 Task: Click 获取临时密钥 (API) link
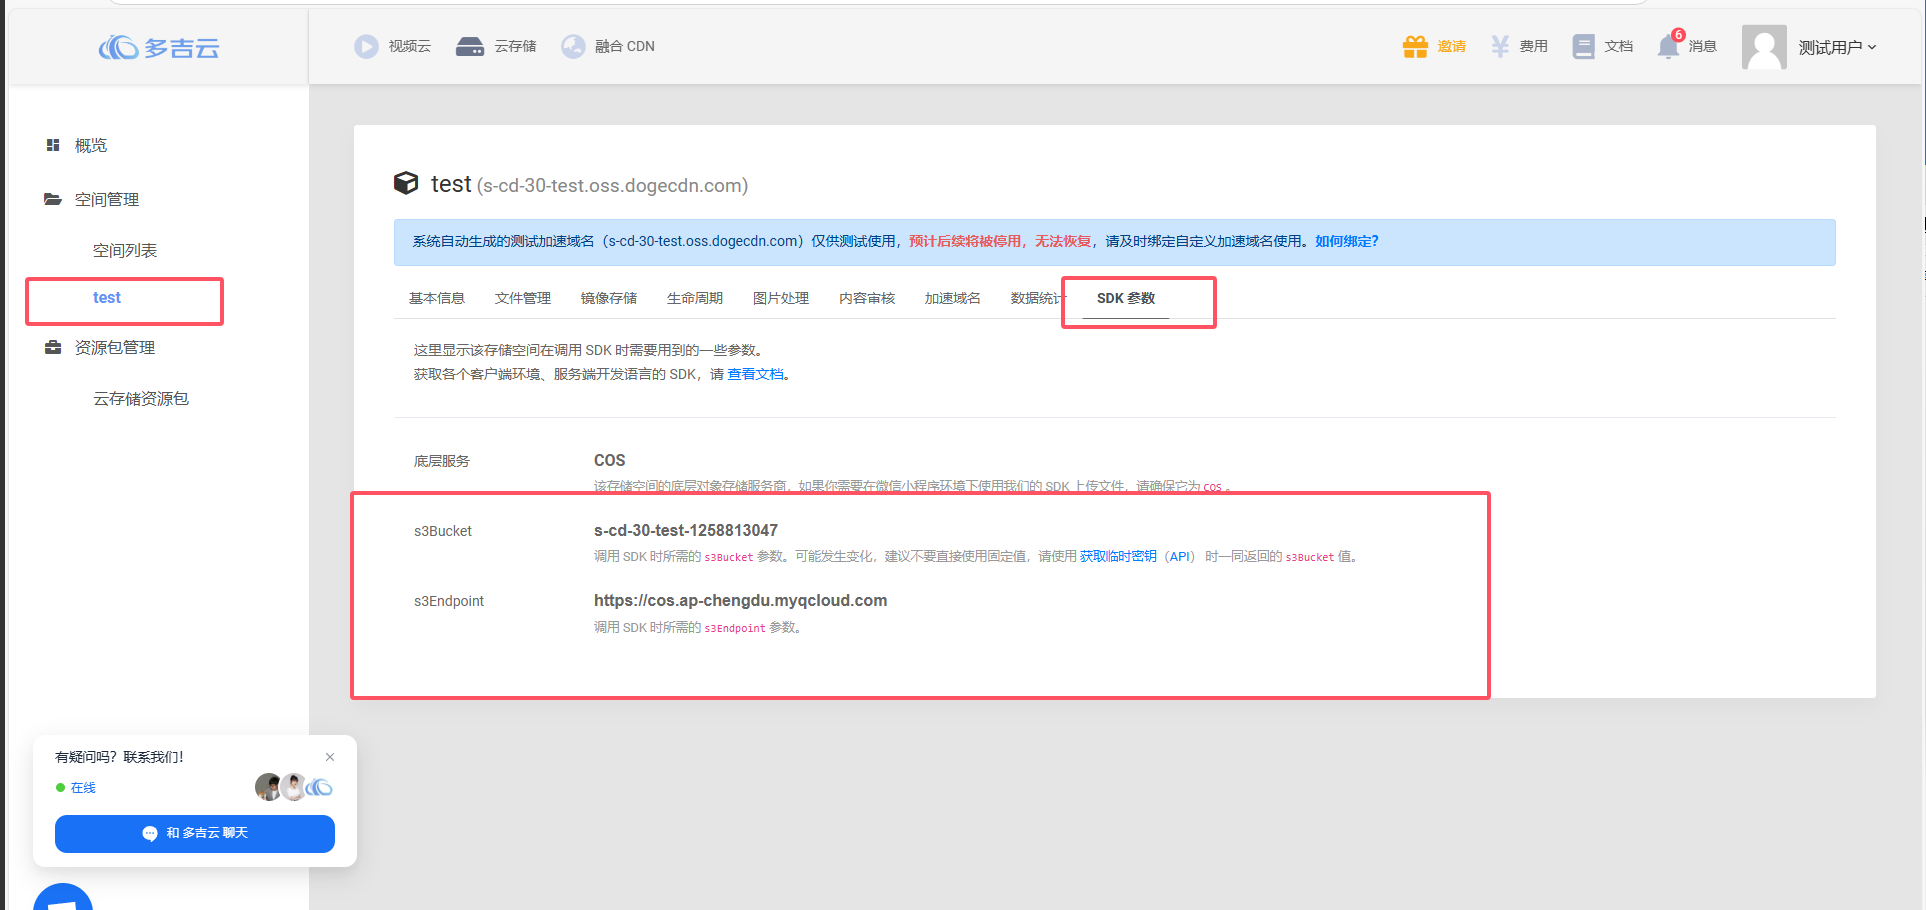1137,556
